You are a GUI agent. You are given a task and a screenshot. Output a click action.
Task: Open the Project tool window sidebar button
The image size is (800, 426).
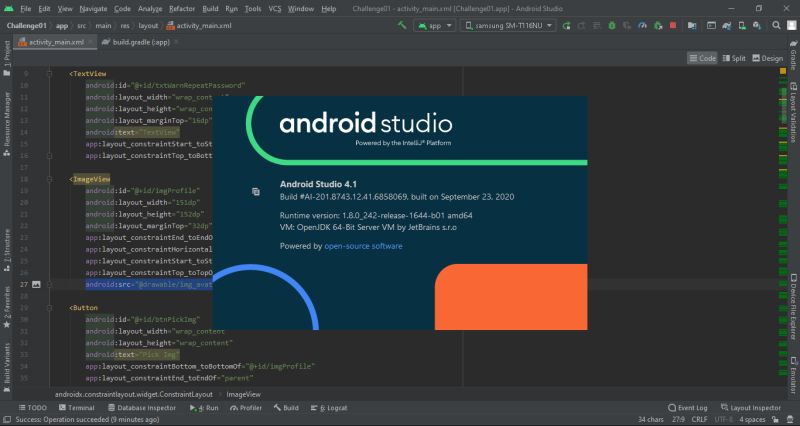[7, 58]
